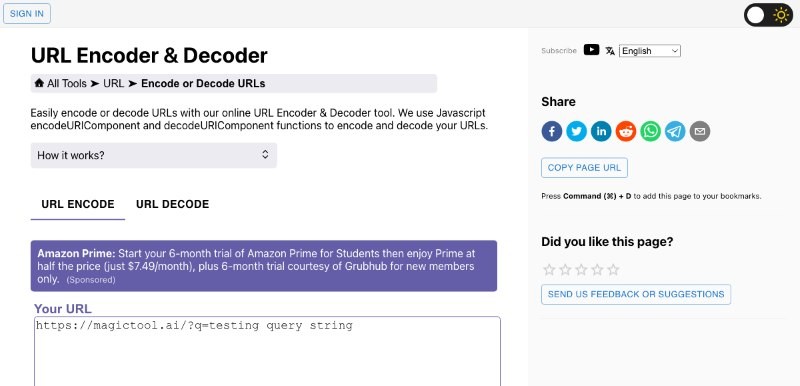This screenshot has height=386, width=800.
Task: Click the SIGN IN button
Action: pos(27,14)
